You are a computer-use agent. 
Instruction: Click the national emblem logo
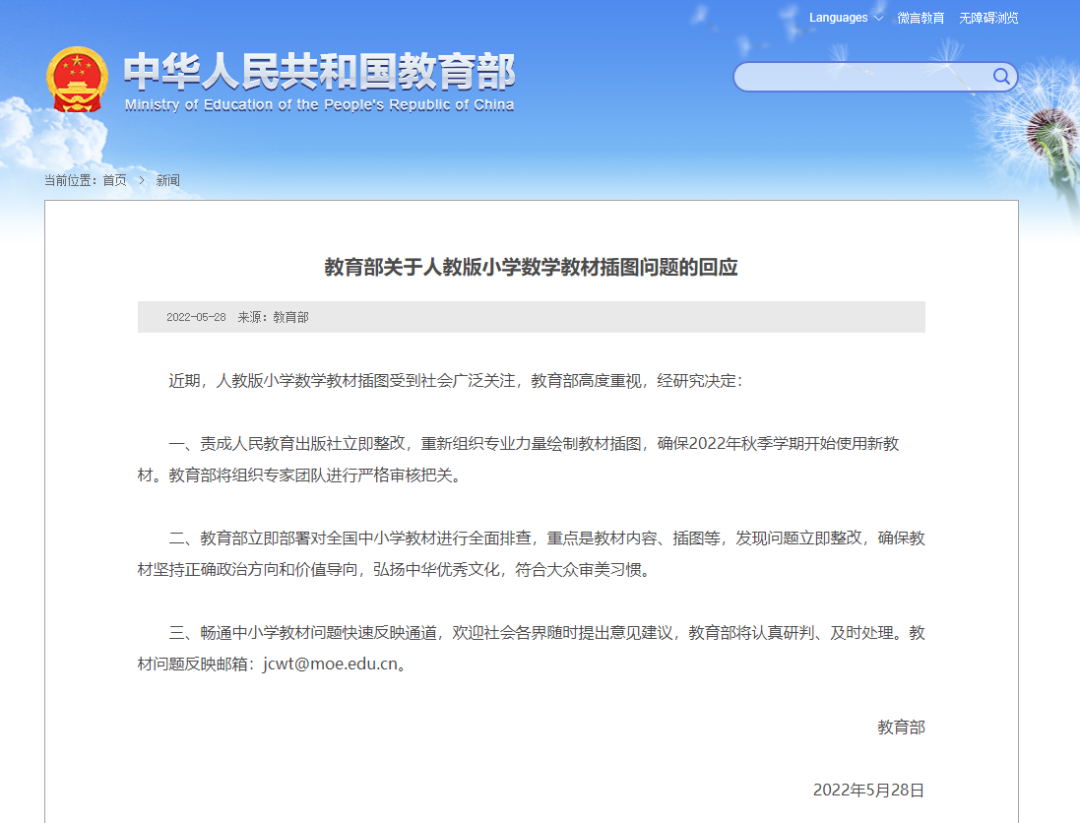click(77, 79)
